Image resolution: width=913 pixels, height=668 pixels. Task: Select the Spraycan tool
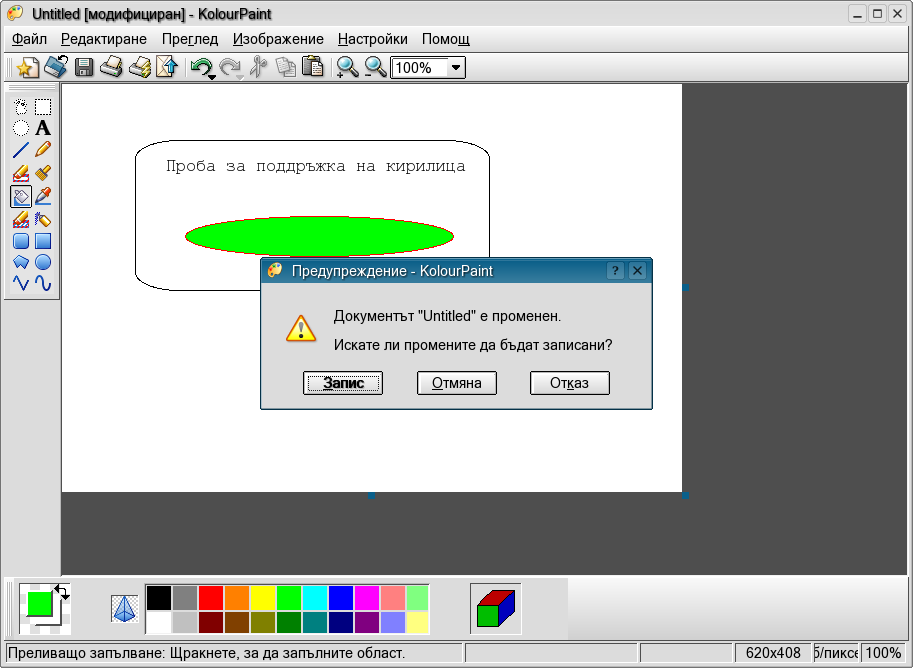pyautogui.click(x=43, y=219)
